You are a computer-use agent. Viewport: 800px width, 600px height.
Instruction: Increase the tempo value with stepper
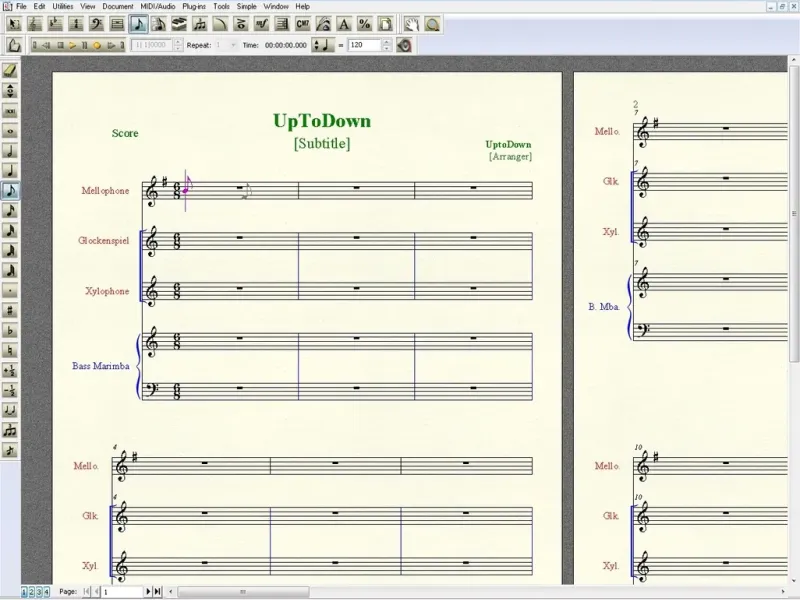click(x=386, y=42)
